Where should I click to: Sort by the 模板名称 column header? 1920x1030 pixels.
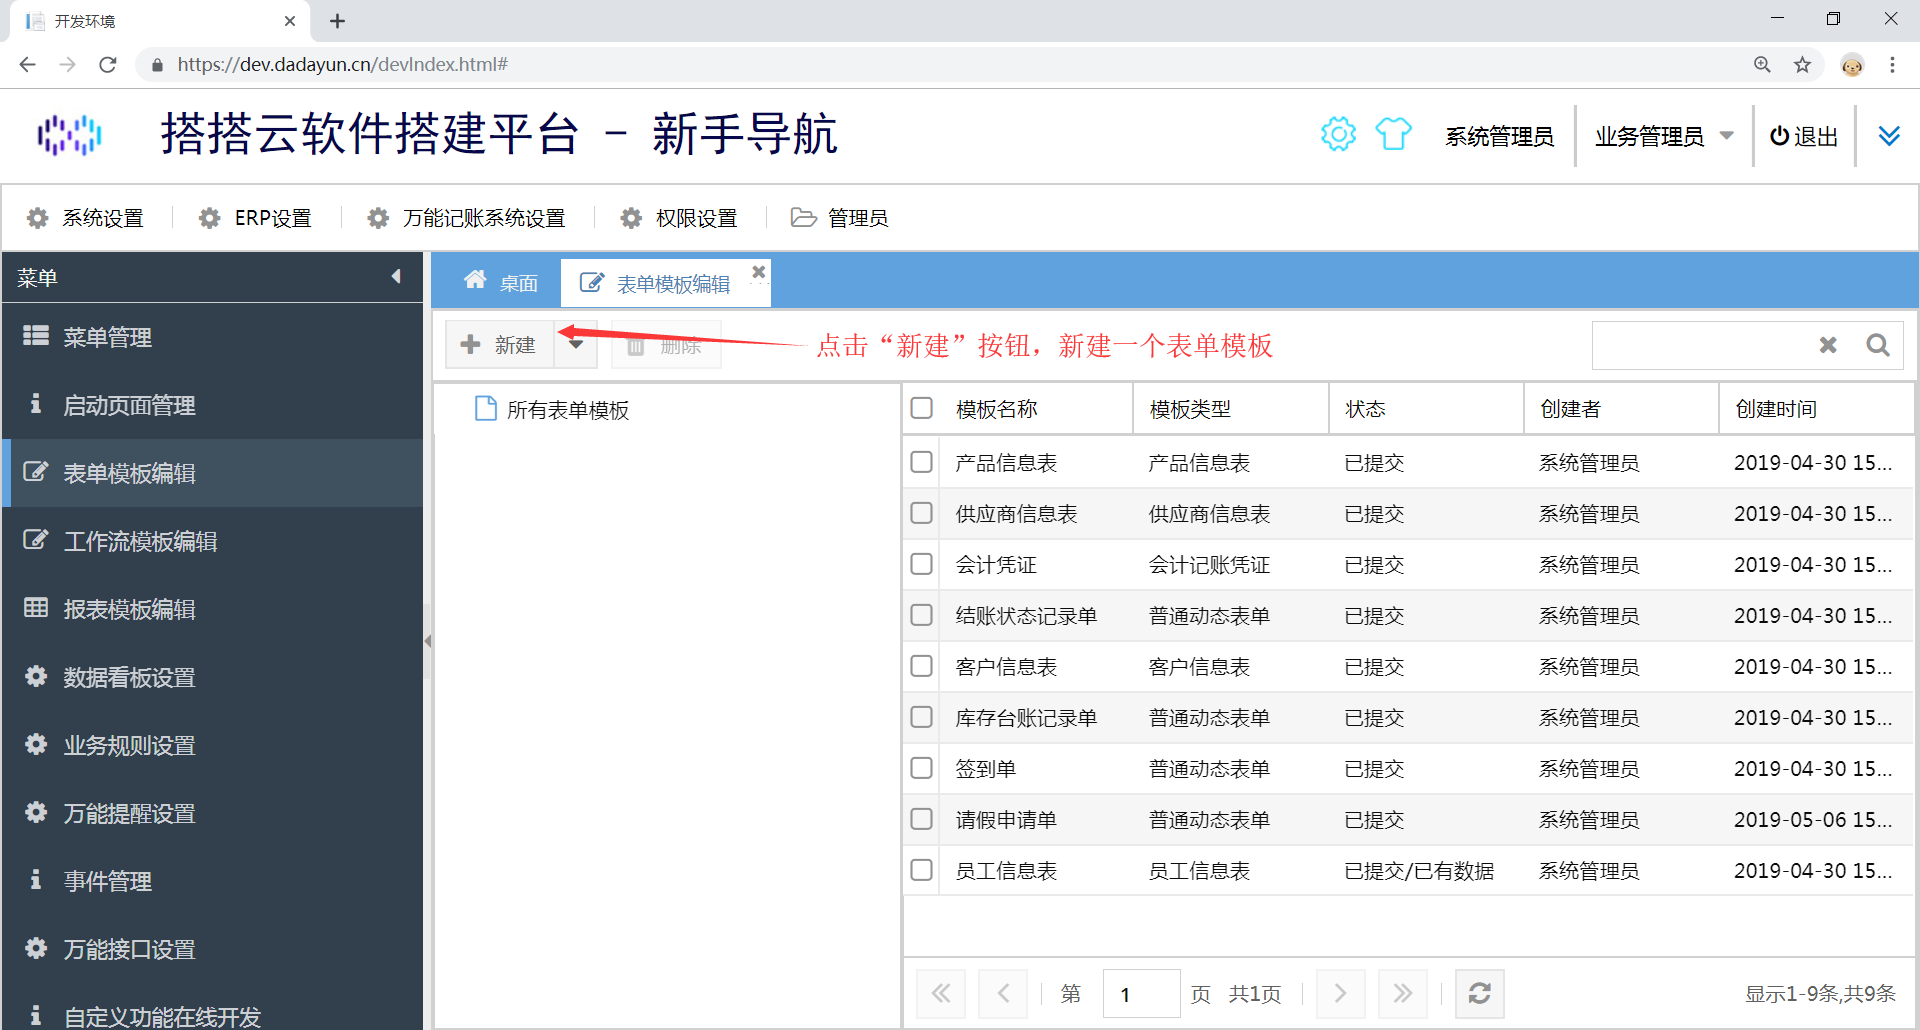click(x=1036, y=409)
